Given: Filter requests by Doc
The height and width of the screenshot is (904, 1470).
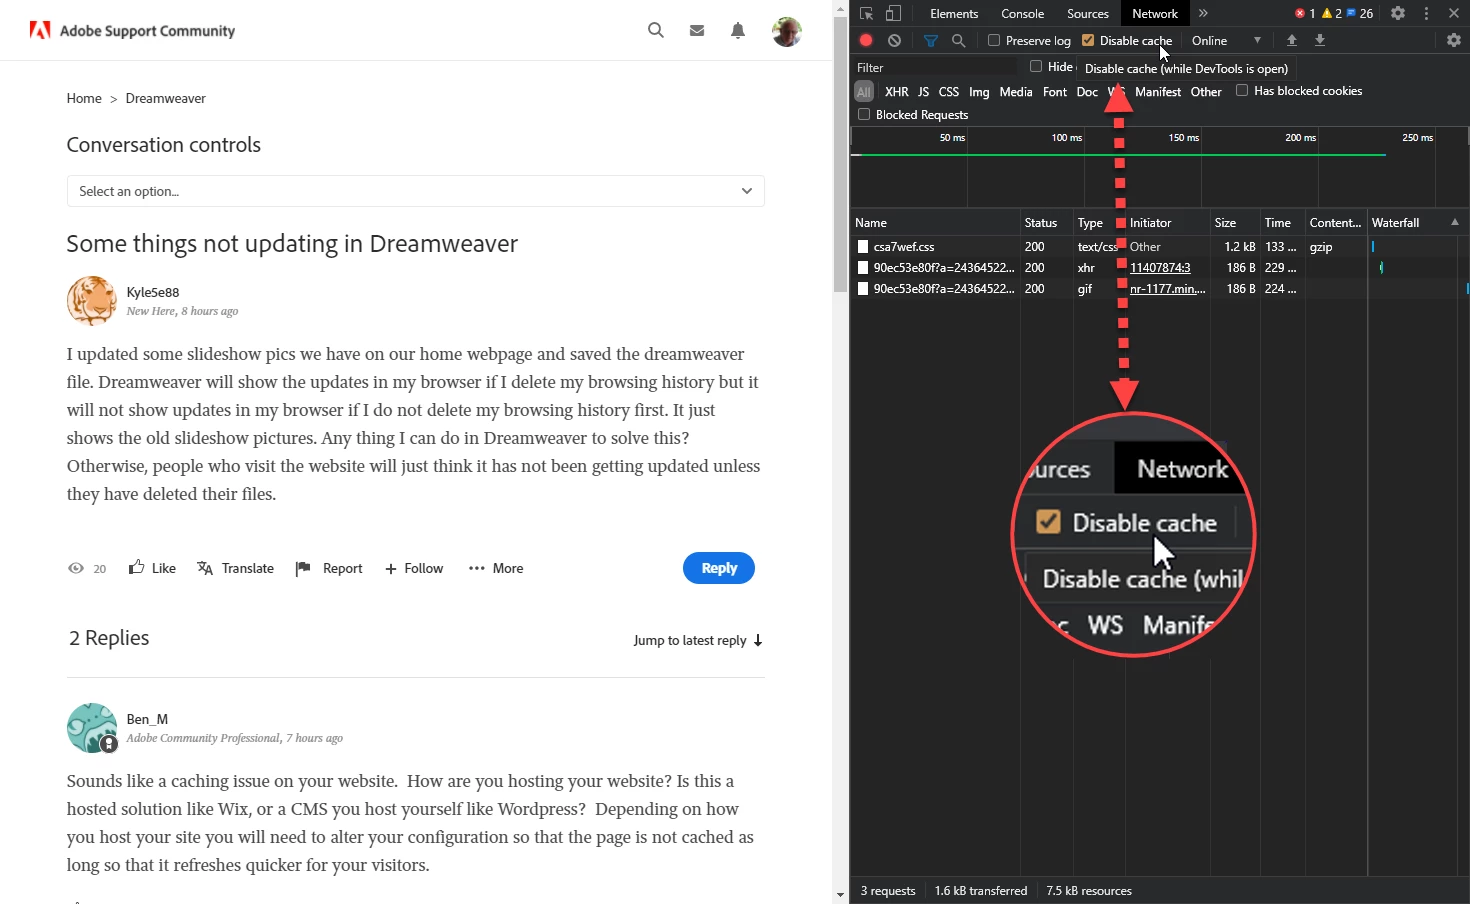Looking at the screenshot, I should coord(1087,91).
